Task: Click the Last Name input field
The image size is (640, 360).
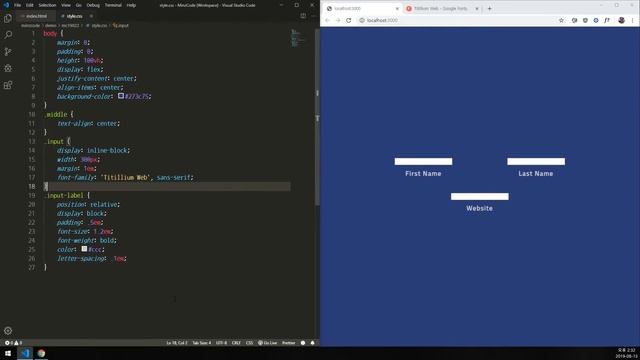Action: [536, 162]
